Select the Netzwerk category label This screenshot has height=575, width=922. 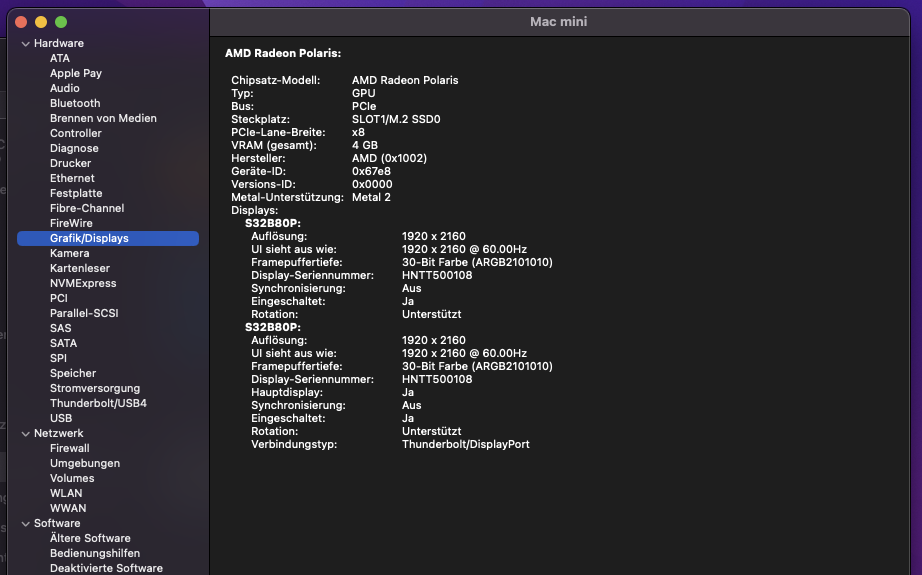click(x=59, y=433)
